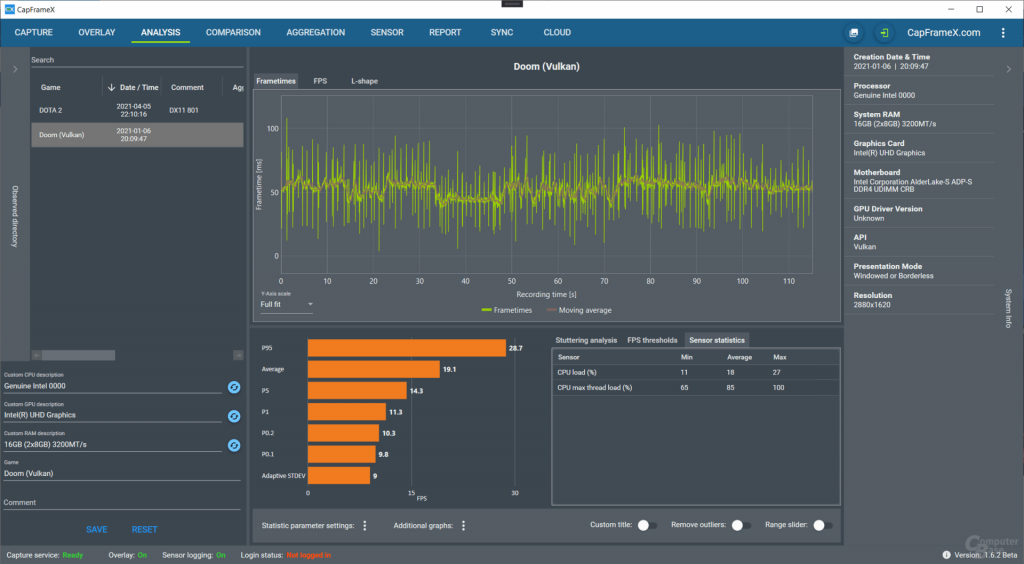The image size is (1024, 564).
Task: Reset custom CPU description with refresh icon
Action: click(234, 387)
